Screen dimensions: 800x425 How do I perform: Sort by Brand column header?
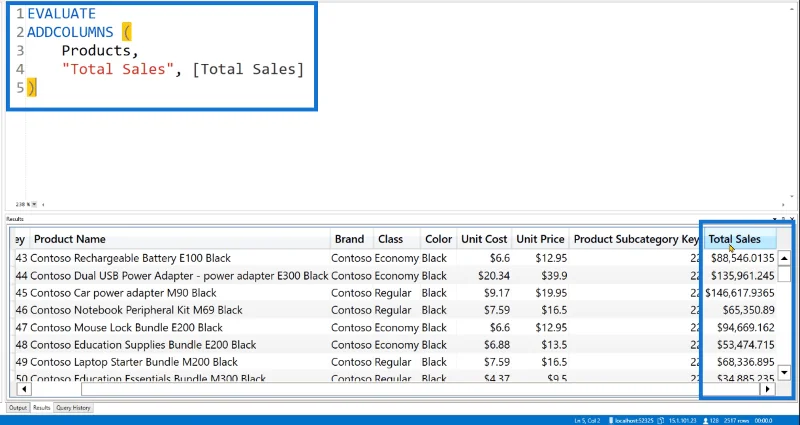[x=352, y=239]
